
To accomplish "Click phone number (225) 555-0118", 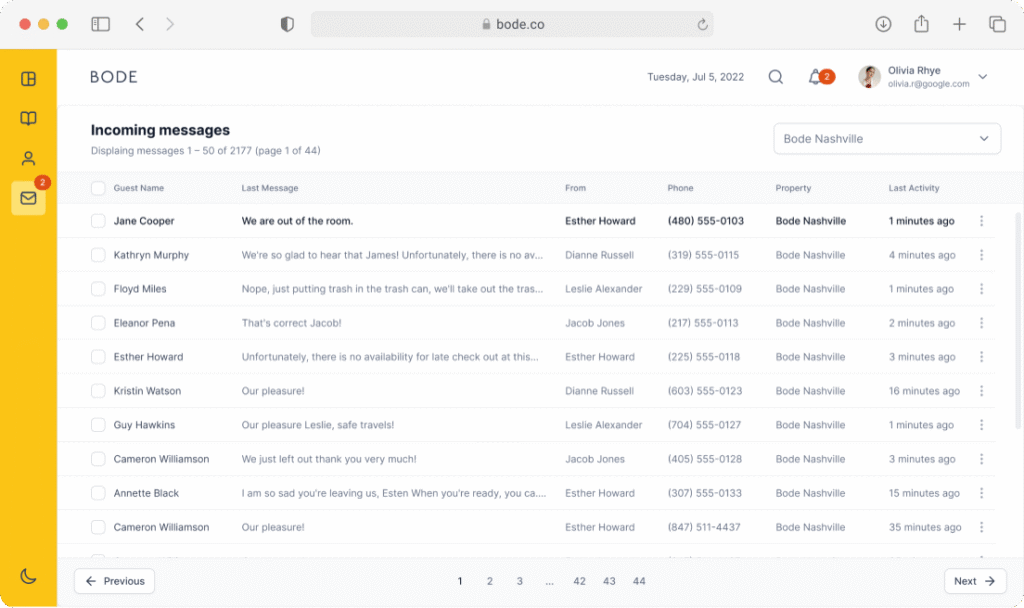I will click(703, 357).
